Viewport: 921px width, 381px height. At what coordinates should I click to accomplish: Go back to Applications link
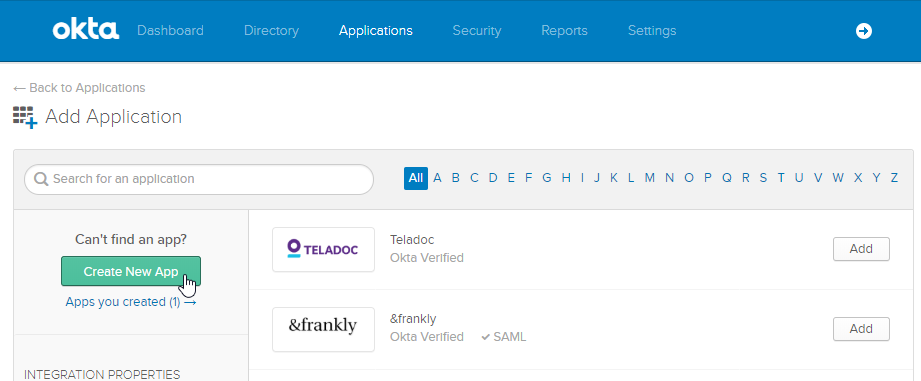79,88
